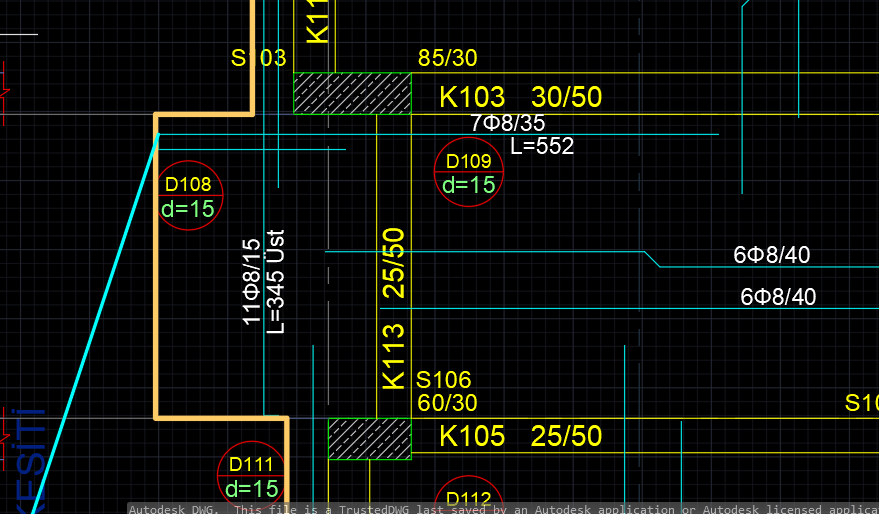Viewport: 879px width, 514px height.
Task: Click the thick cyan diagonal line
Action: click(x=95, y=322)
